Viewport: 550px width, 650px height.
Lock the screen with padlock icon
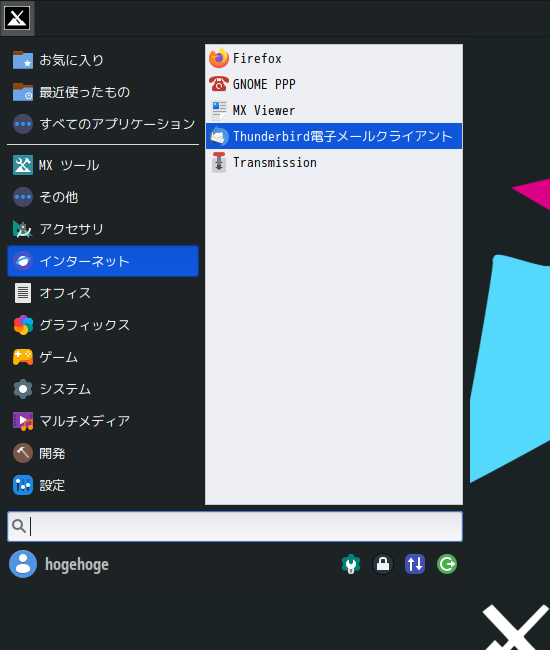pos(383,564)
